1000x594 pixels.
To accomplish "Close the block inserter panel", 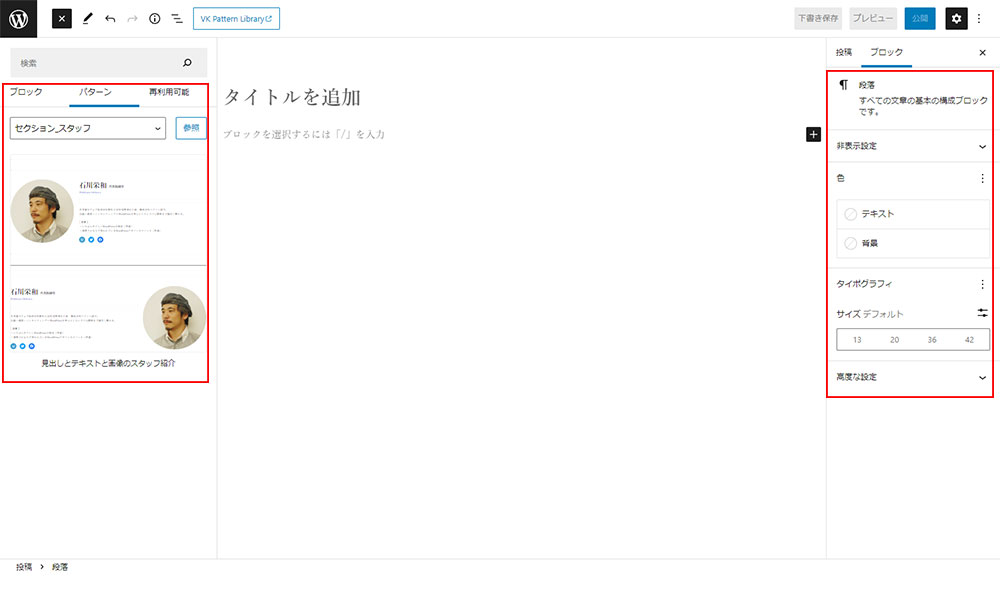I will 62,18.
